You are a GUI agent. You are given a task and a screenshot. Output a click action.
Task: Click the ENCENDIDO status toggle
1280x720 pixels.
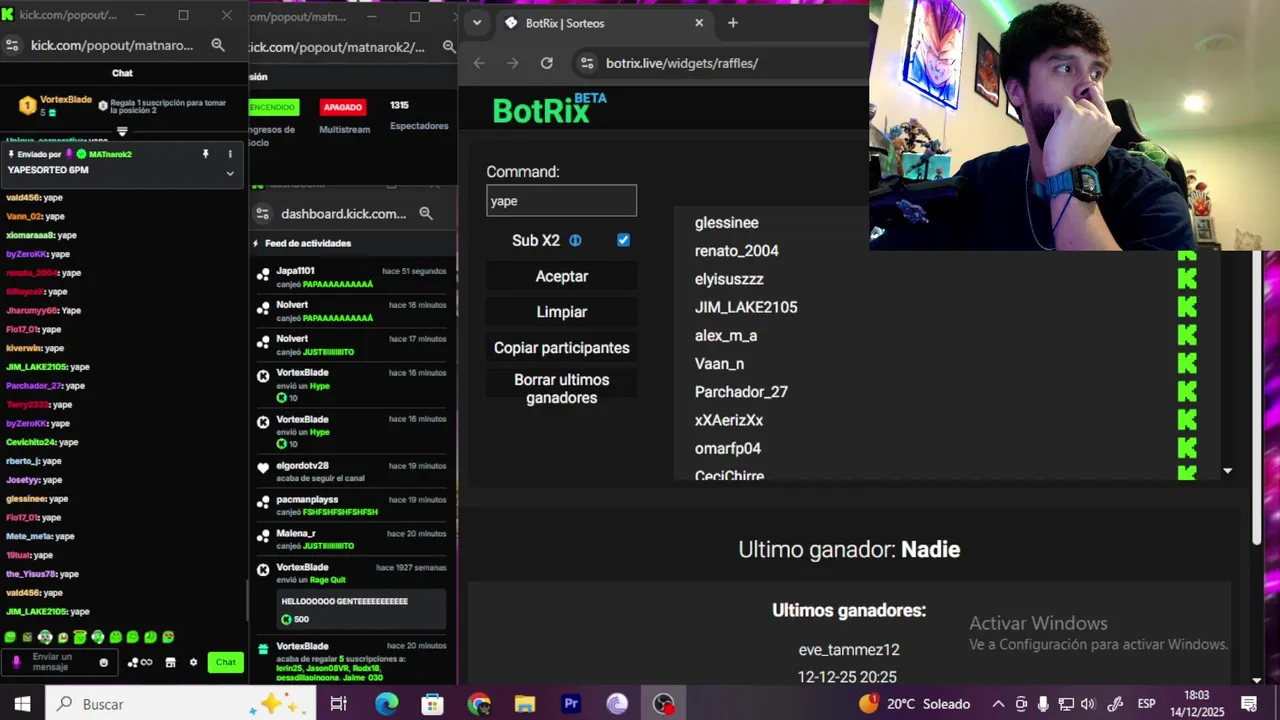(x=273, y=107)
